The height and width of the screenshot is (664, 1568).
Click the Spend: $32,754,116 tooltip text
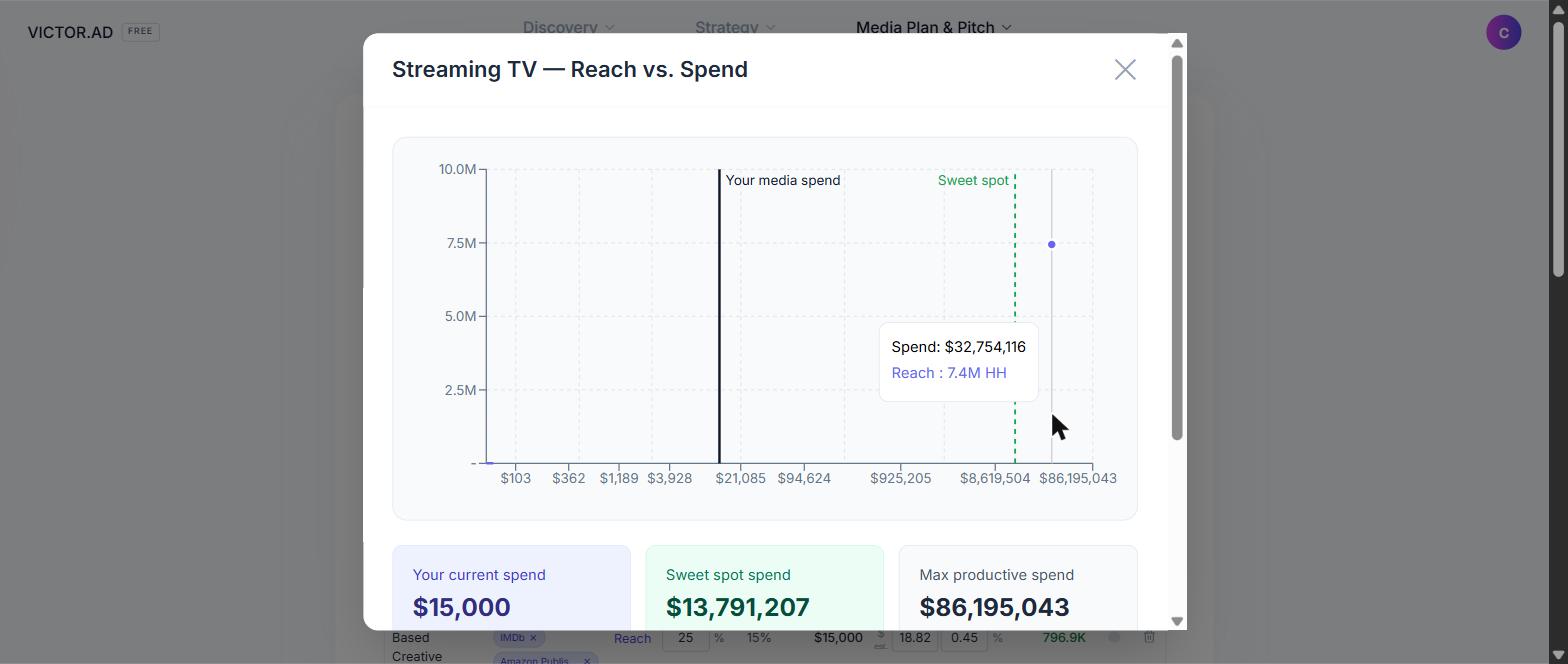pos(959,347)
